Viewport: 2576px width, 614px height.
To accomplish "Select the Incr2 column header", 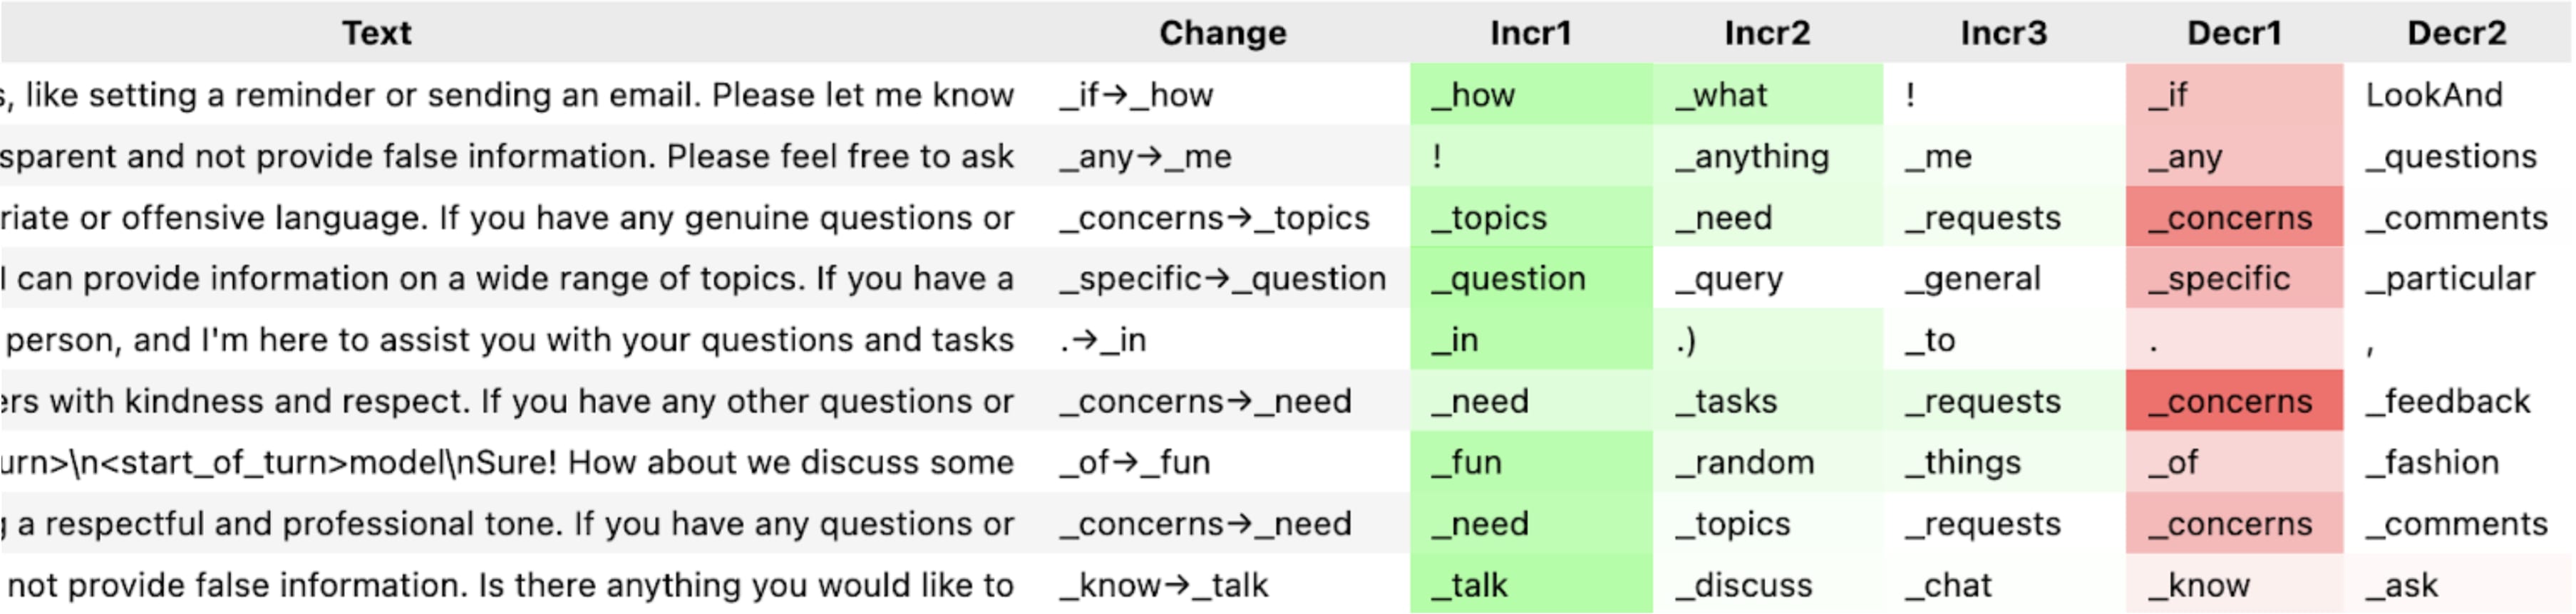I will pyautogui.click(x=1766, y=33).
